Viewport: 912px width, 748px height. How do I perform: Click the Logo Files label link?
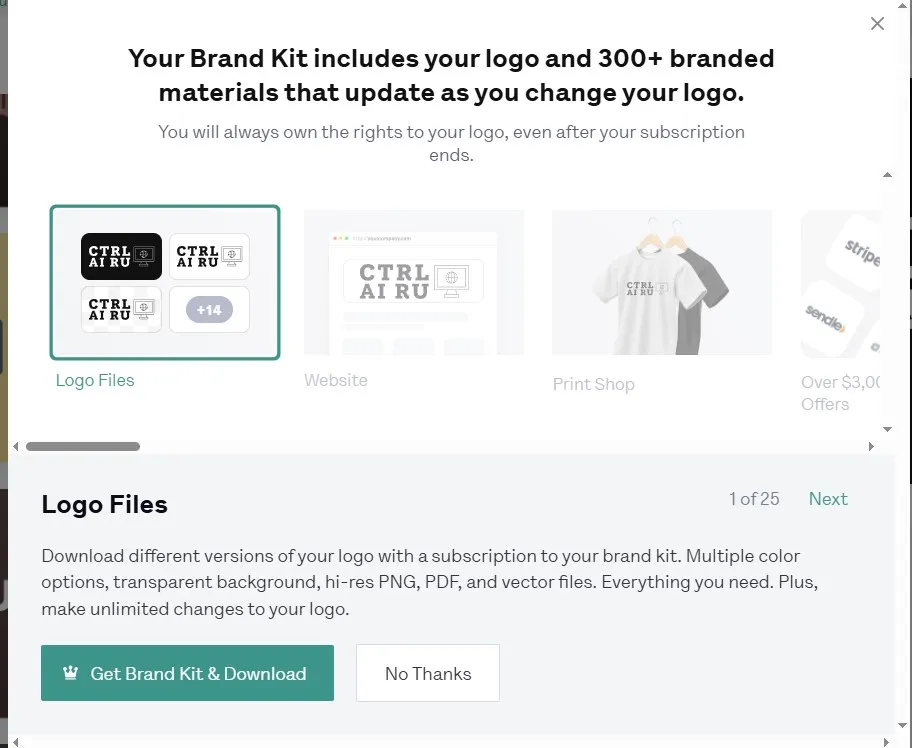tap(95, 380)
